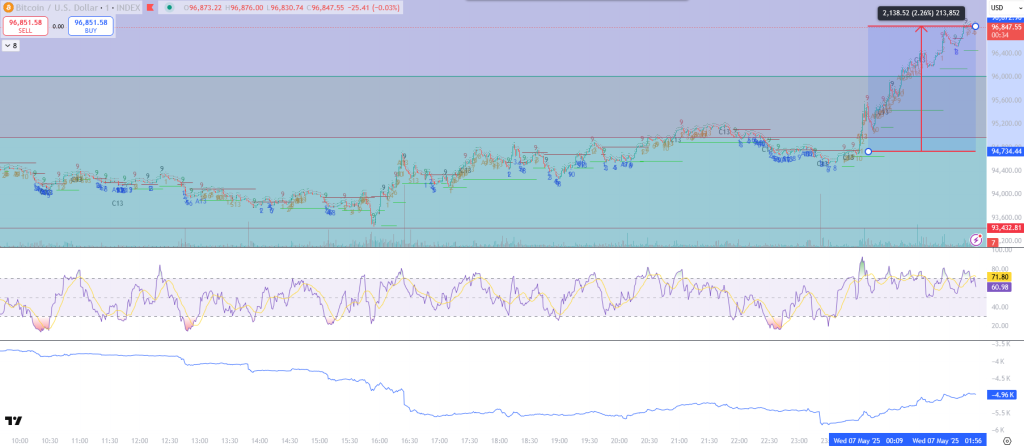Click the 16:00 time axis label
Viewport: 1024px width, 446px height.
click(379, 440)
